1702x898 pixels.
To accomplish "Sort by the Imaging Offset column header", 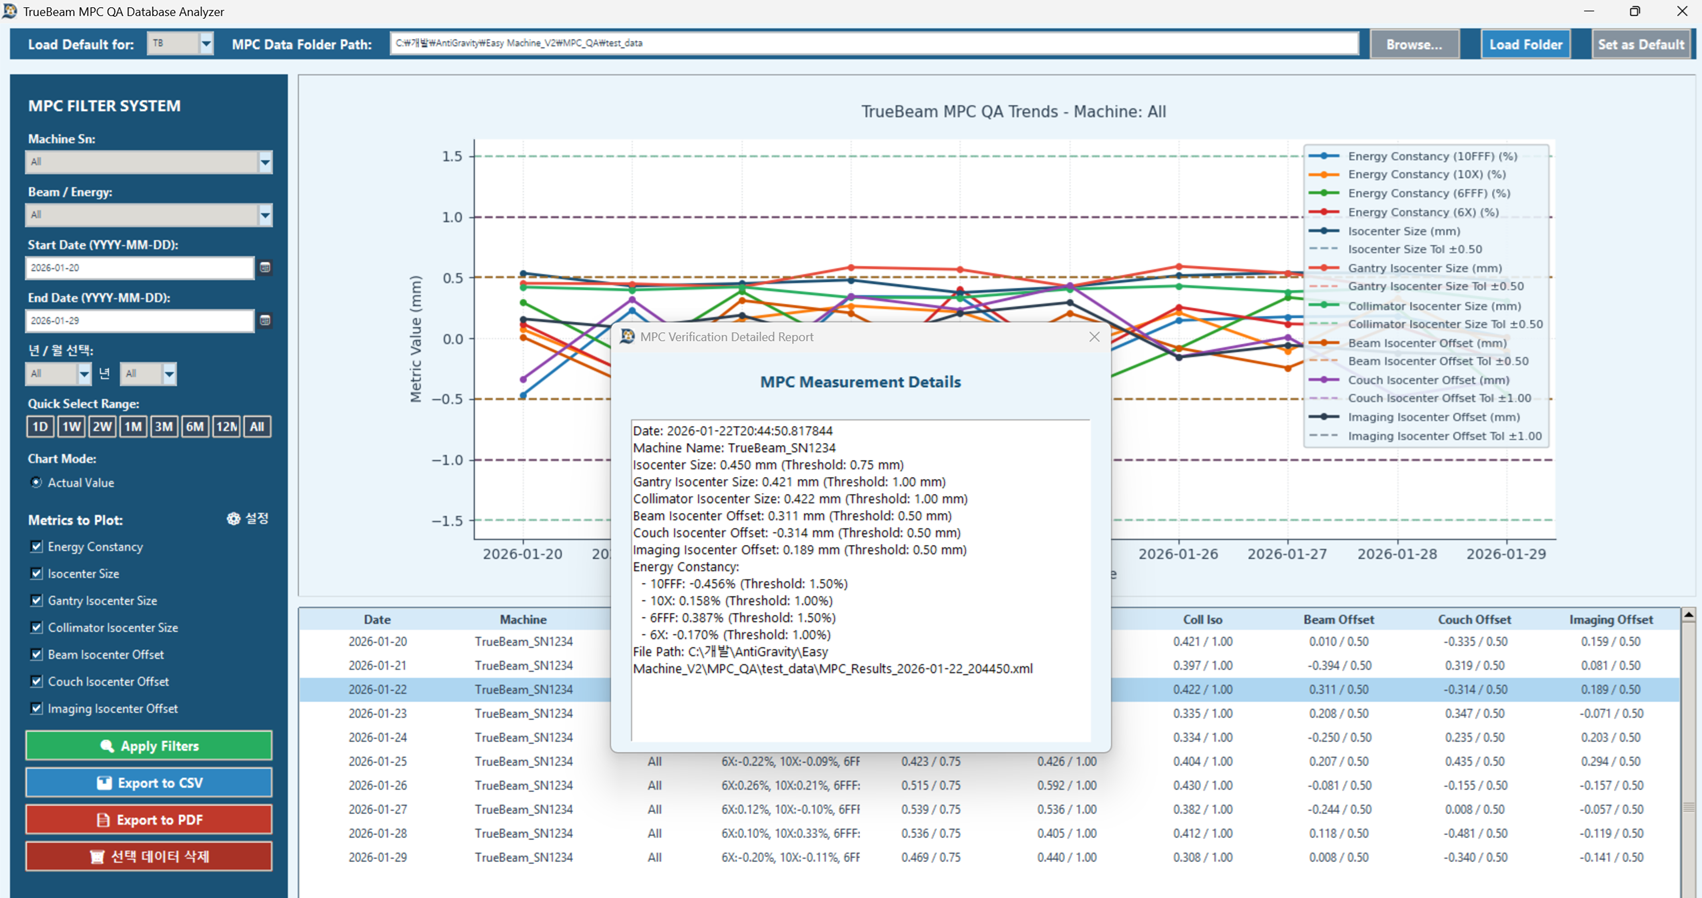I will (x=1611, y=620).
